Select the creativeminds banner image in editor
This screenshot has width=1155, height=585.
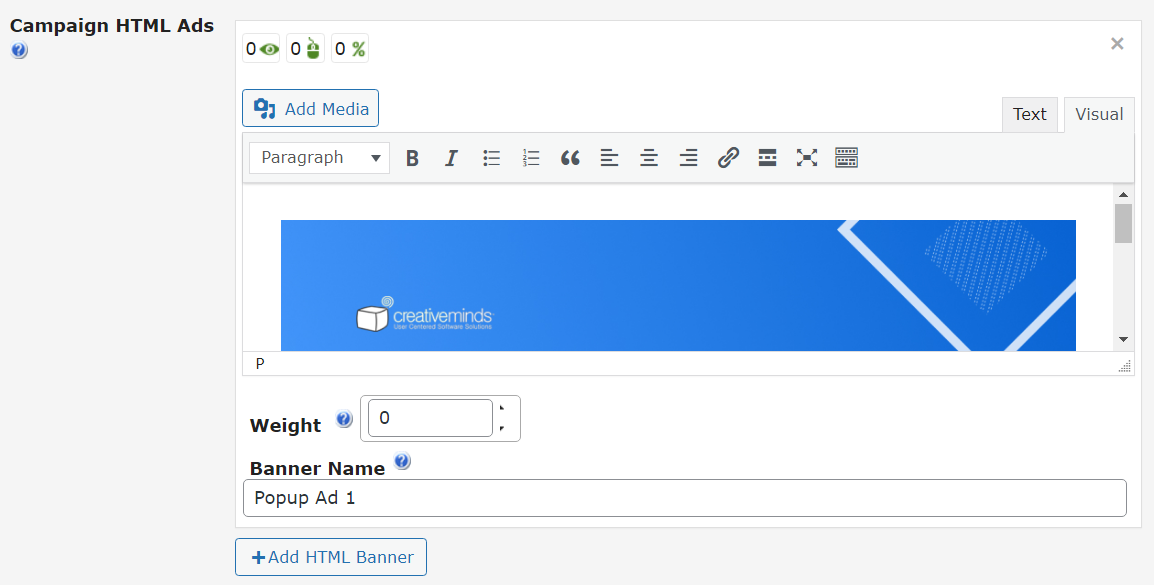[678, 285]
